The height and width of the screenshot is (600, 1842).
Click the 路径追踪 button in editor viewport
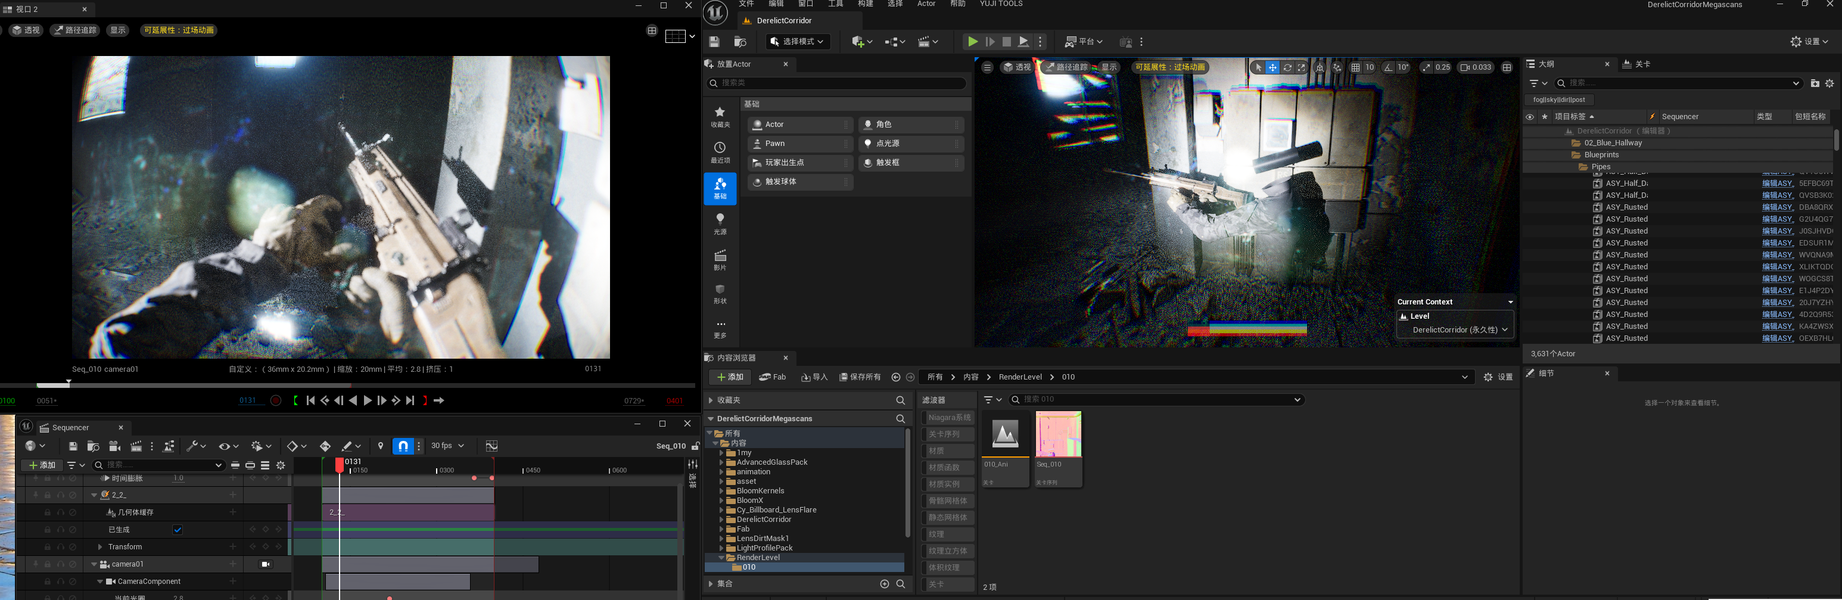[1068, 67]
